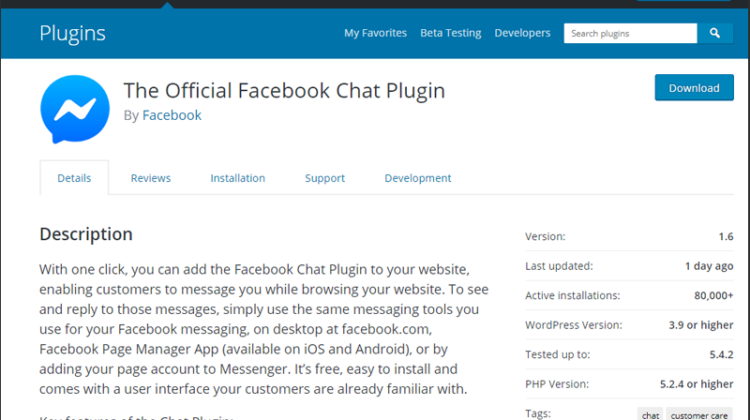Switch to the Reviews tab
The height and width of the screenshot is (420, 750).
pos(150,178)
